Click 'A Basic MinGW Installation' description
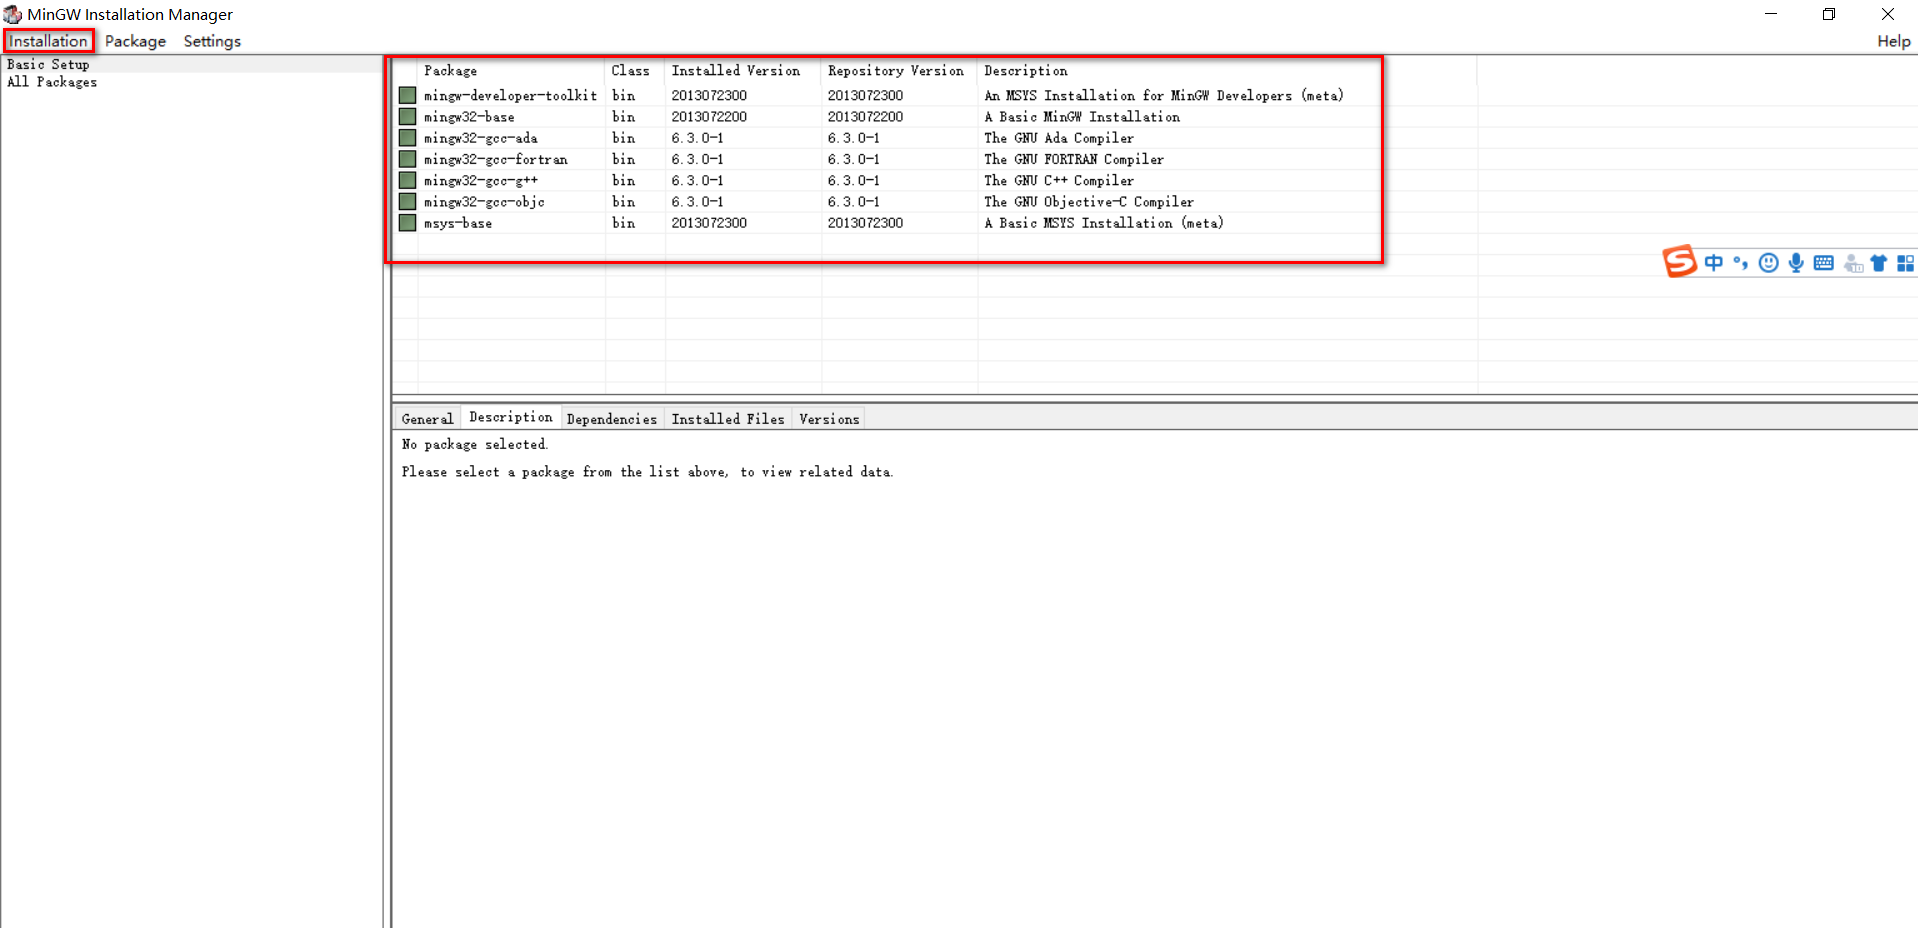 pos(1082,116)
